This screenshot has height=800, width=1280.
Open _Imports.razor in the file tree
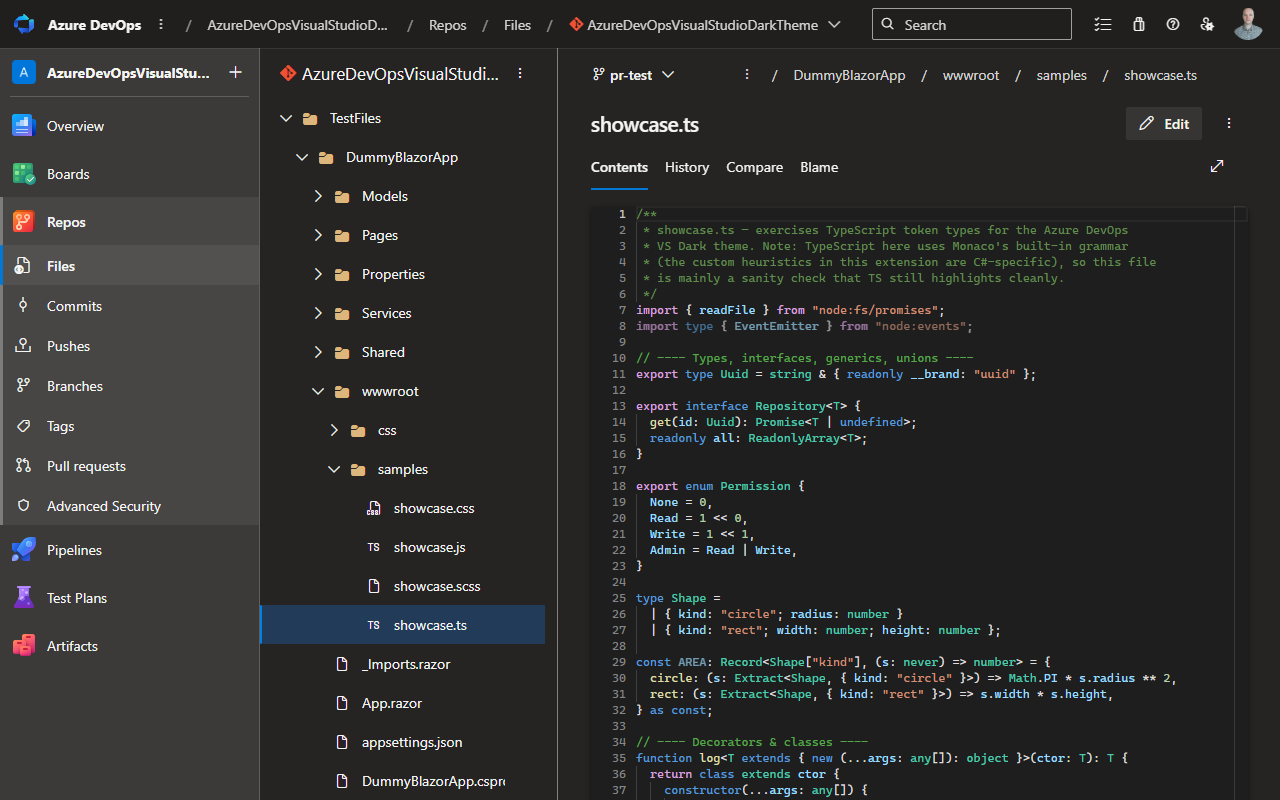point(403,664)
